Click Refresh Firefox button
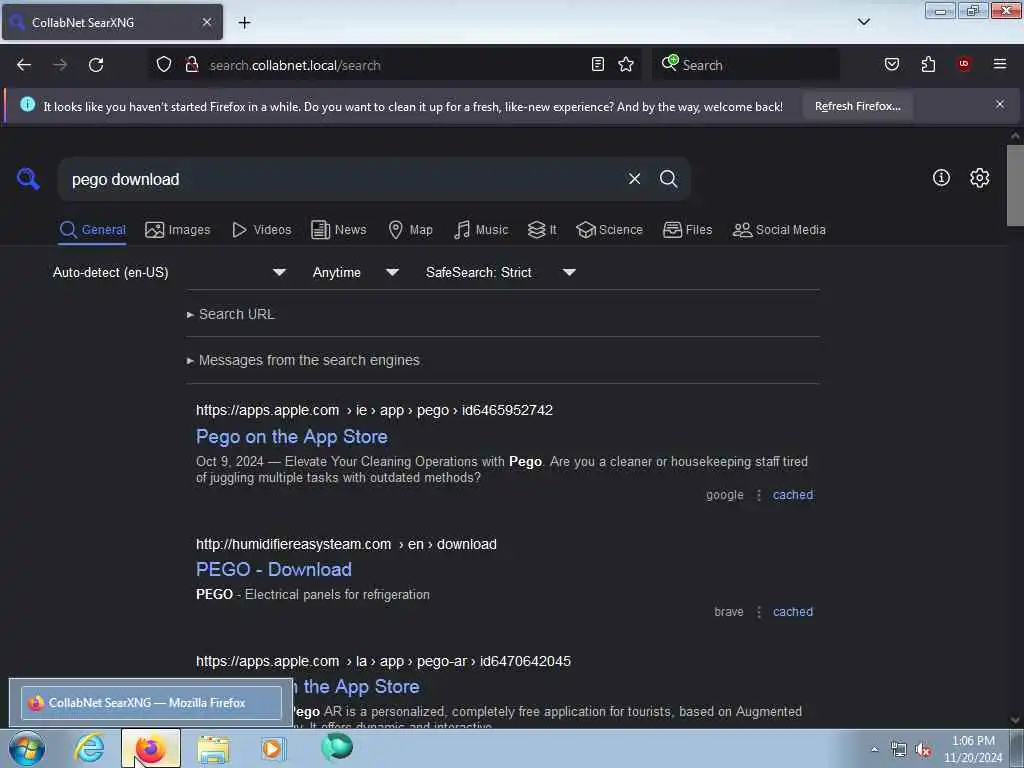 tap(857, 106)
